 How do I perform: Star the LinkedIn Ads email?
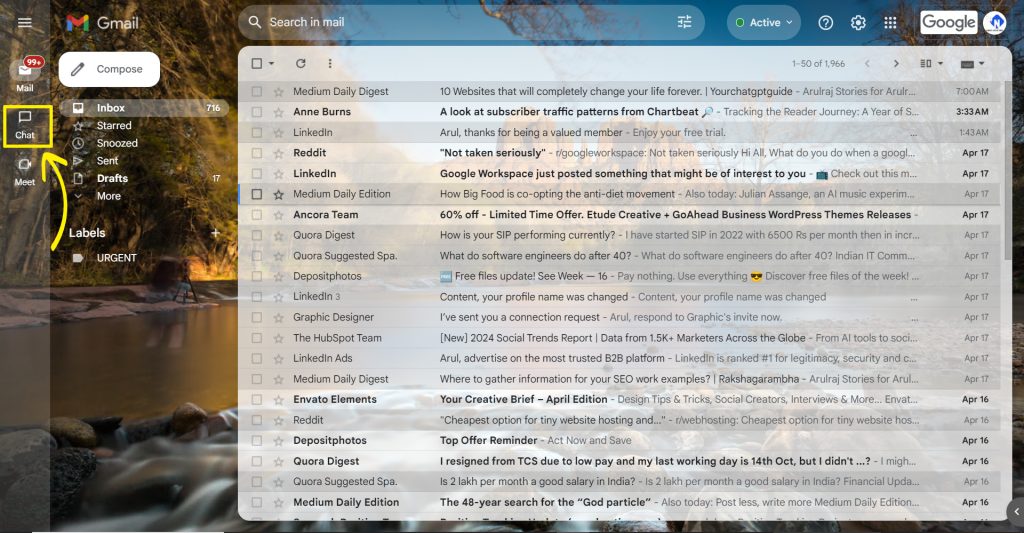point(279,359)
